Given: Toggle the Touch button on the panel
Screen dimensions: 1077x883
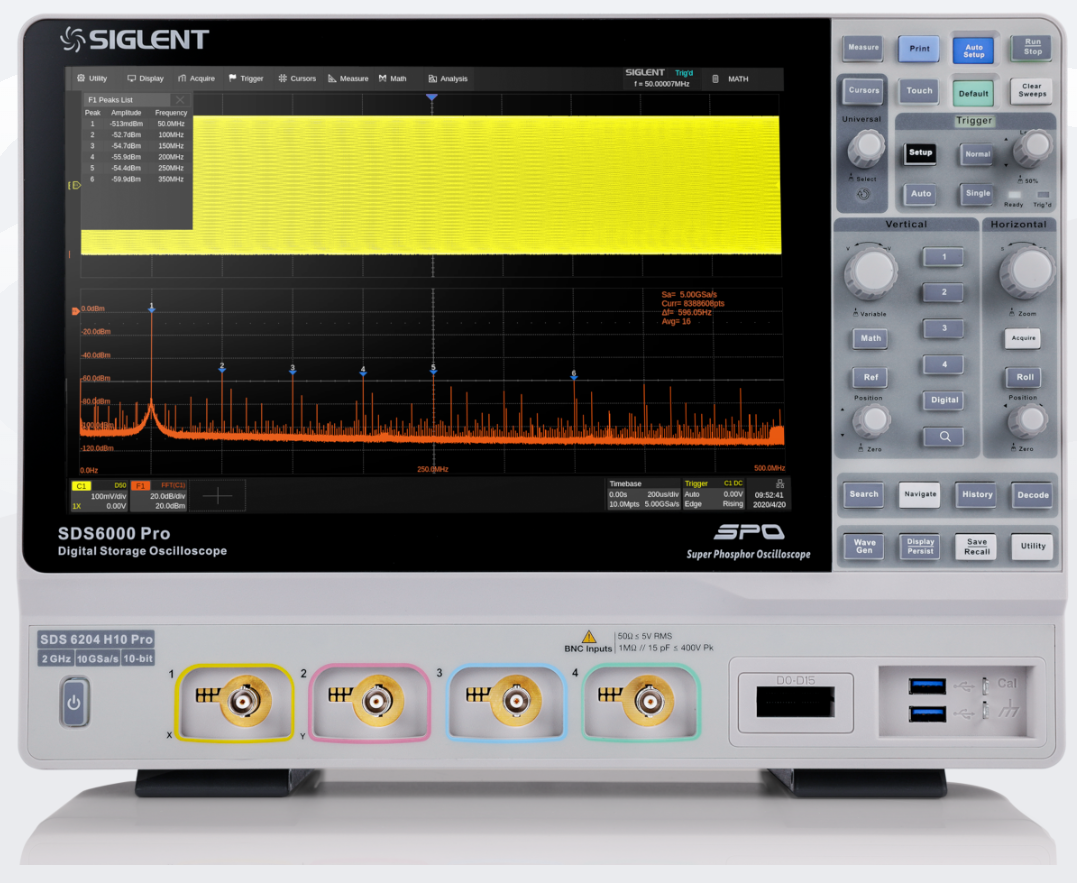Looking at the screenshot, I should coord(919,91).
